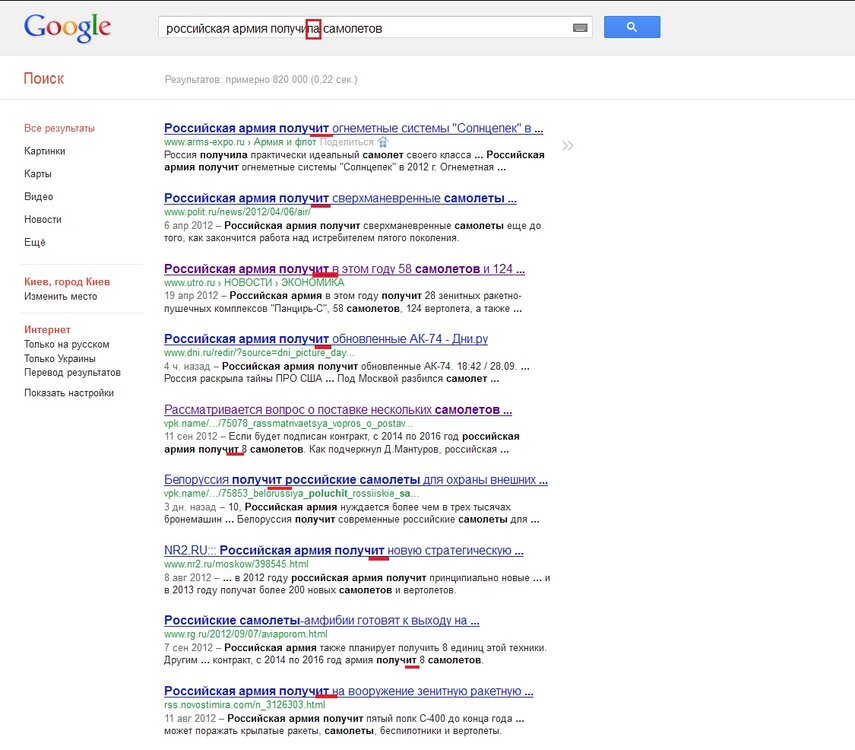Viewport: 855px width, 750px height.
Task: Expand the Ещё menu in sidebar
Action: tap(34, 243)
